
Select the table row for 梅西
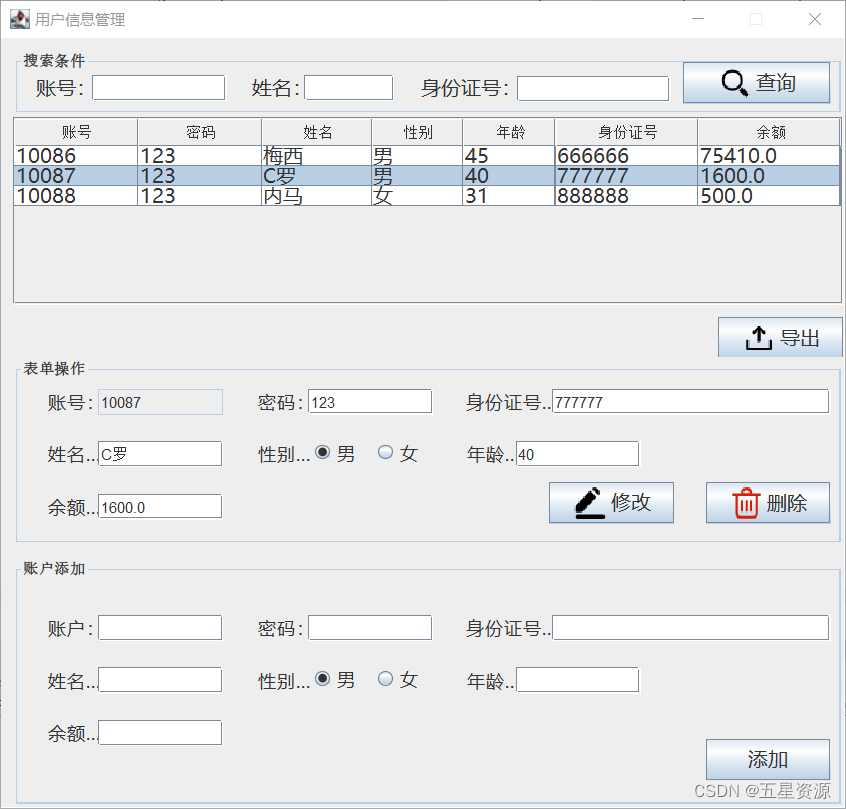coord(300,155)
